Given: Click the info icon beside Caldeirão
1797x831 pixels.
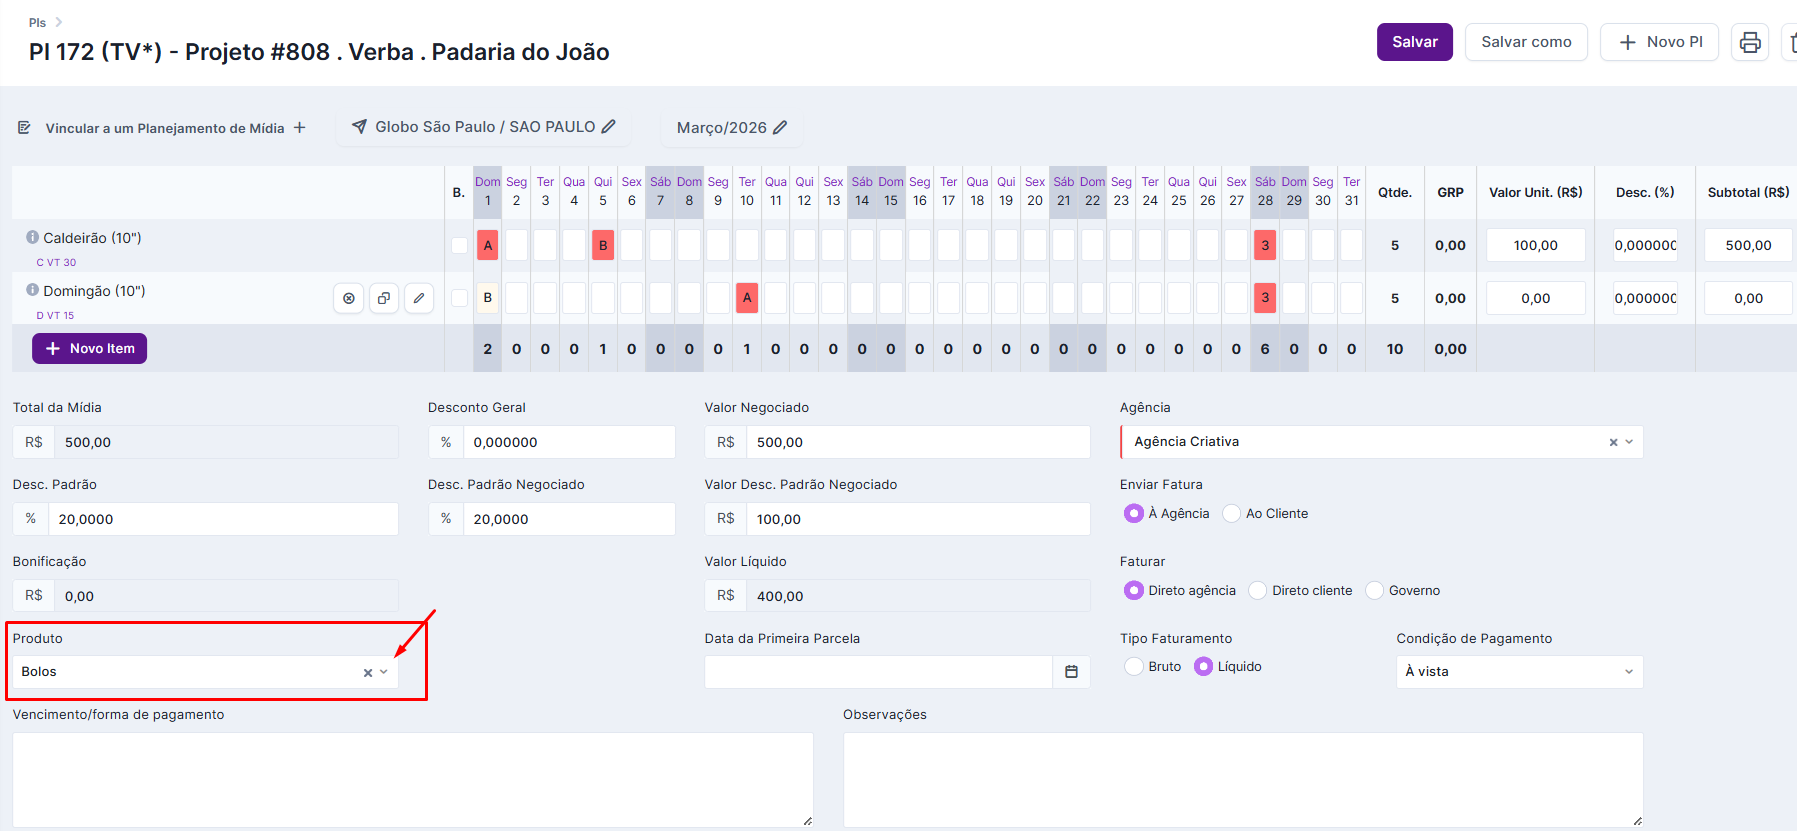Looking at the screenshot, I should tap(32, 238).
